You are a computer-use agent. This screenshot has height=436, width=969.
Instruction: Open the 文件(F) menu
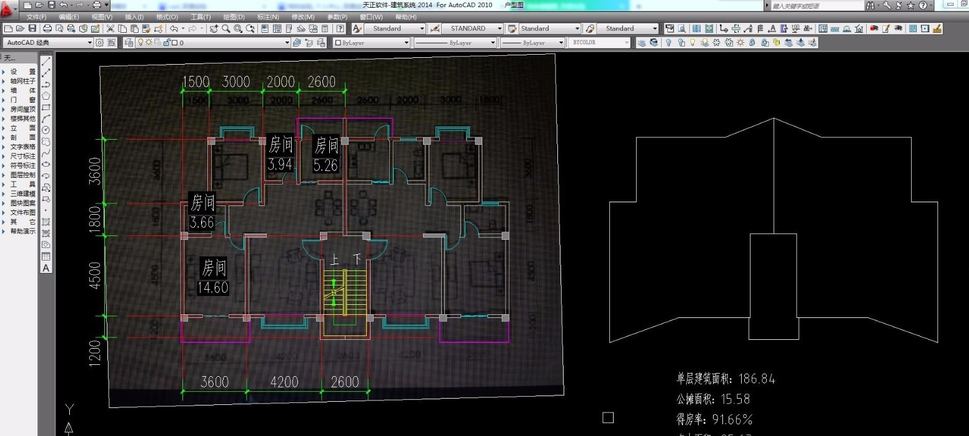[x=35, y=17]
